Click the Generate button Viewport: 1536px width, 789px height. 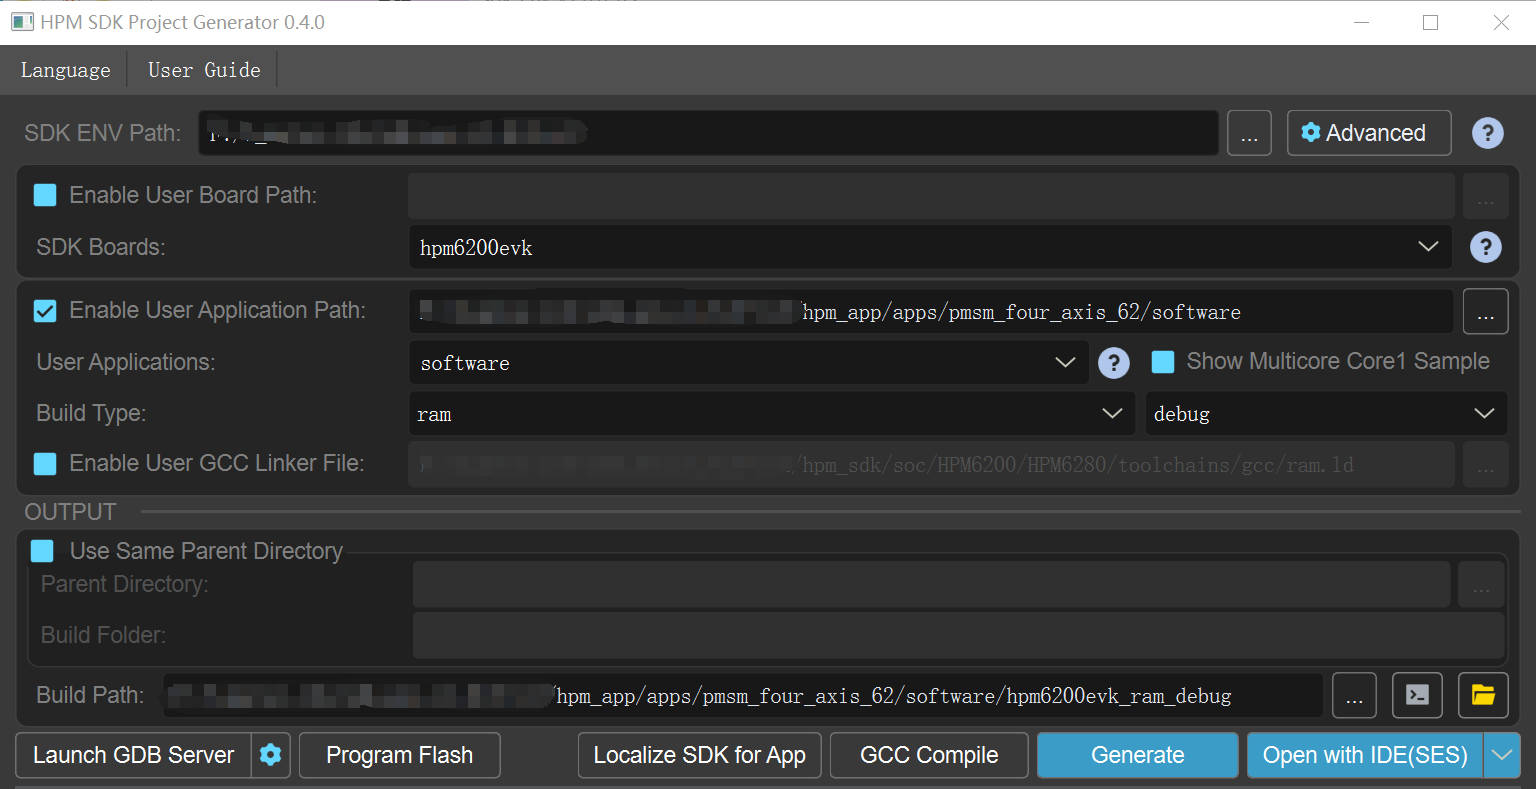(1138, 755)
